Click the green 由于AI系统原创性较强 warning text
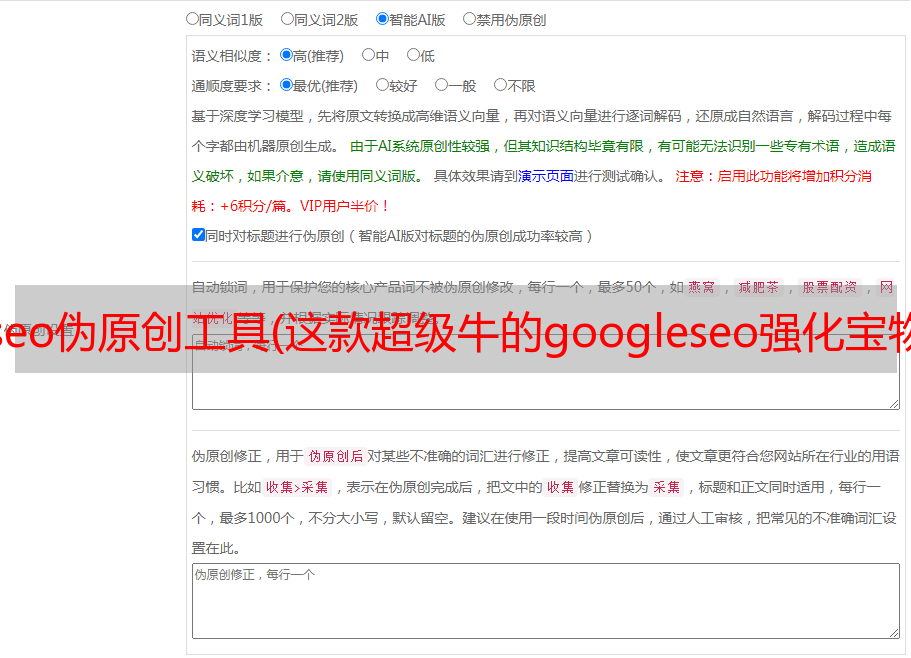The image size is (911, 658). click(x=543, y=161)
